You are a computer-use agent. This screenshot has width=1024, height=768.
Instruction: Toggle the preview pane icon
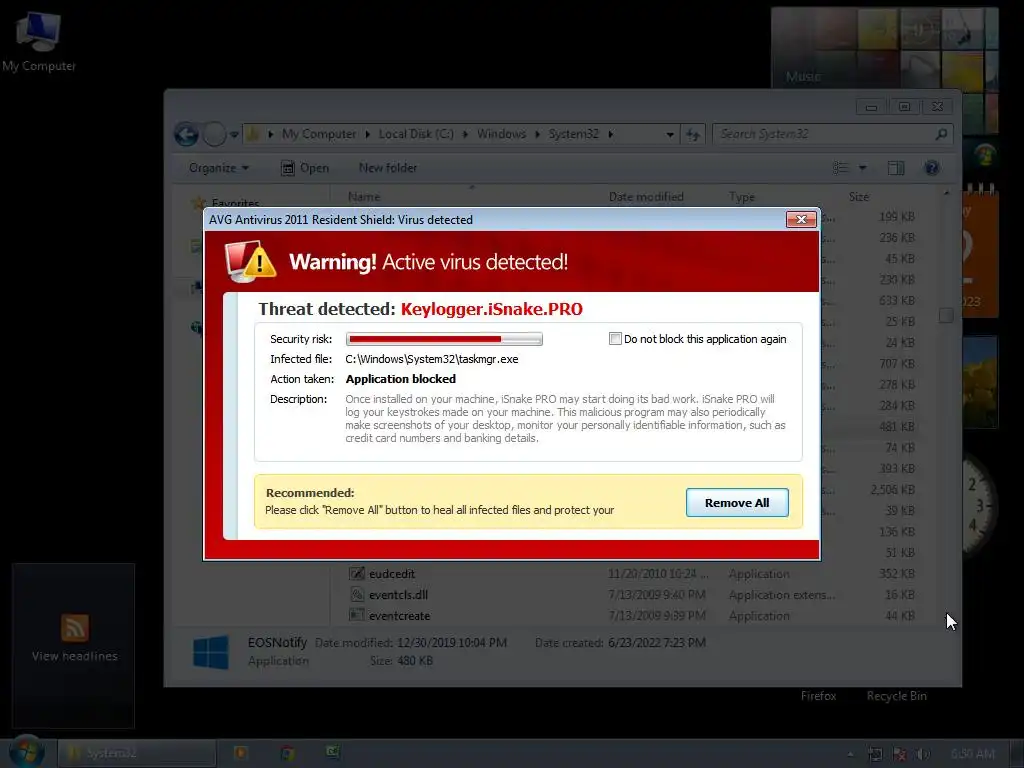tap(896, 168)
